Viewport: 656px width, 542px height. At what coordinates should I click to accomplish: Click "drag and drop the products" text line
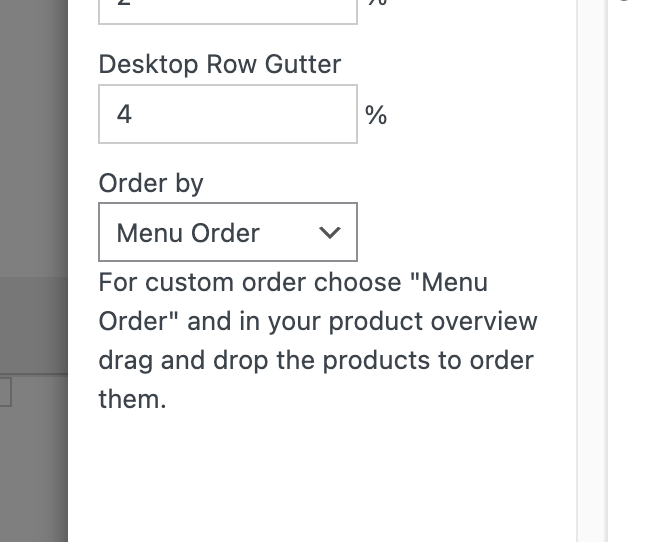[316, 361]
